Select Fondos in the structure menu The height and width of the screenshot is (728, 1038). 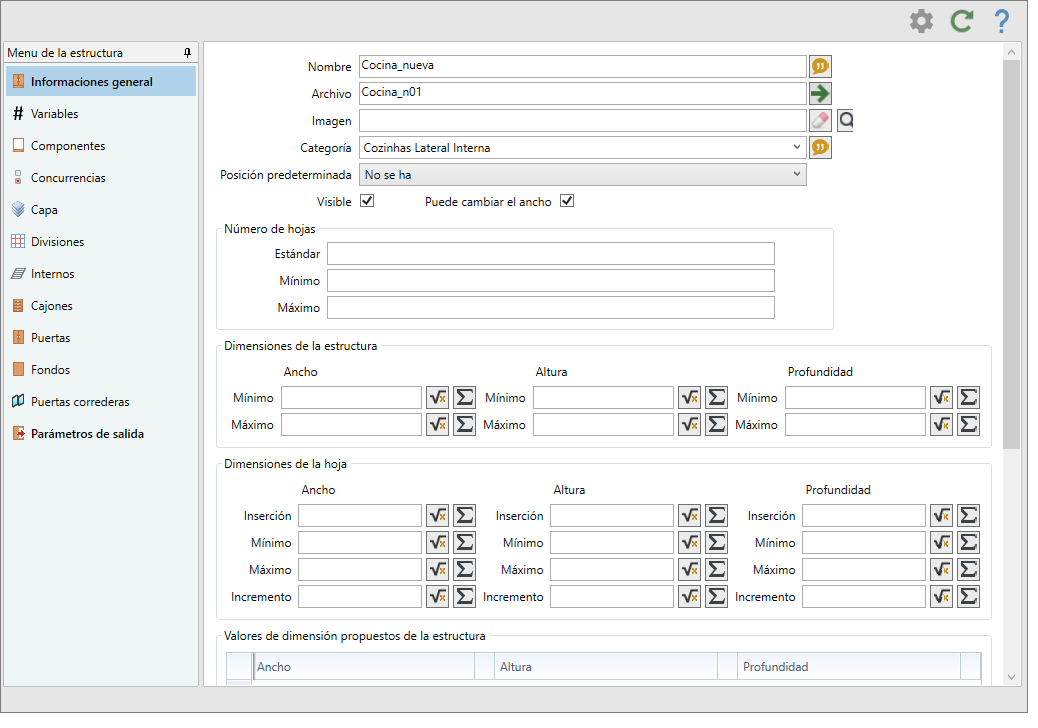click(101, 369)
